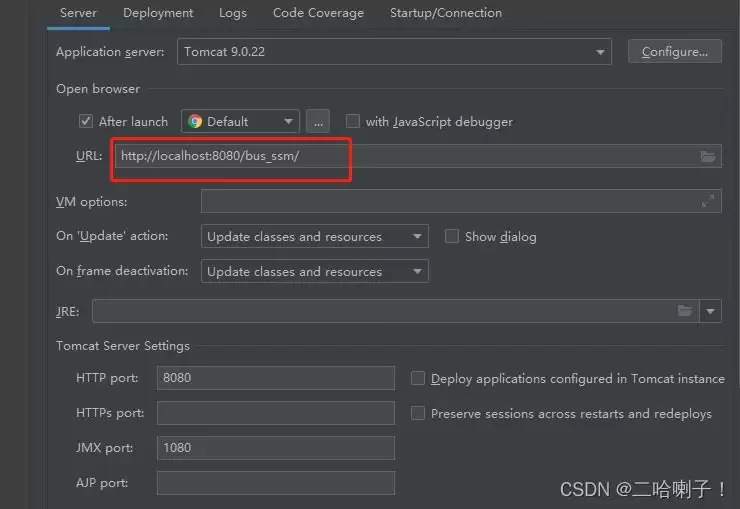Expand the JRE dropdown arrow
The width and height of the screenshot is (740, 509).
pos(710,311)
